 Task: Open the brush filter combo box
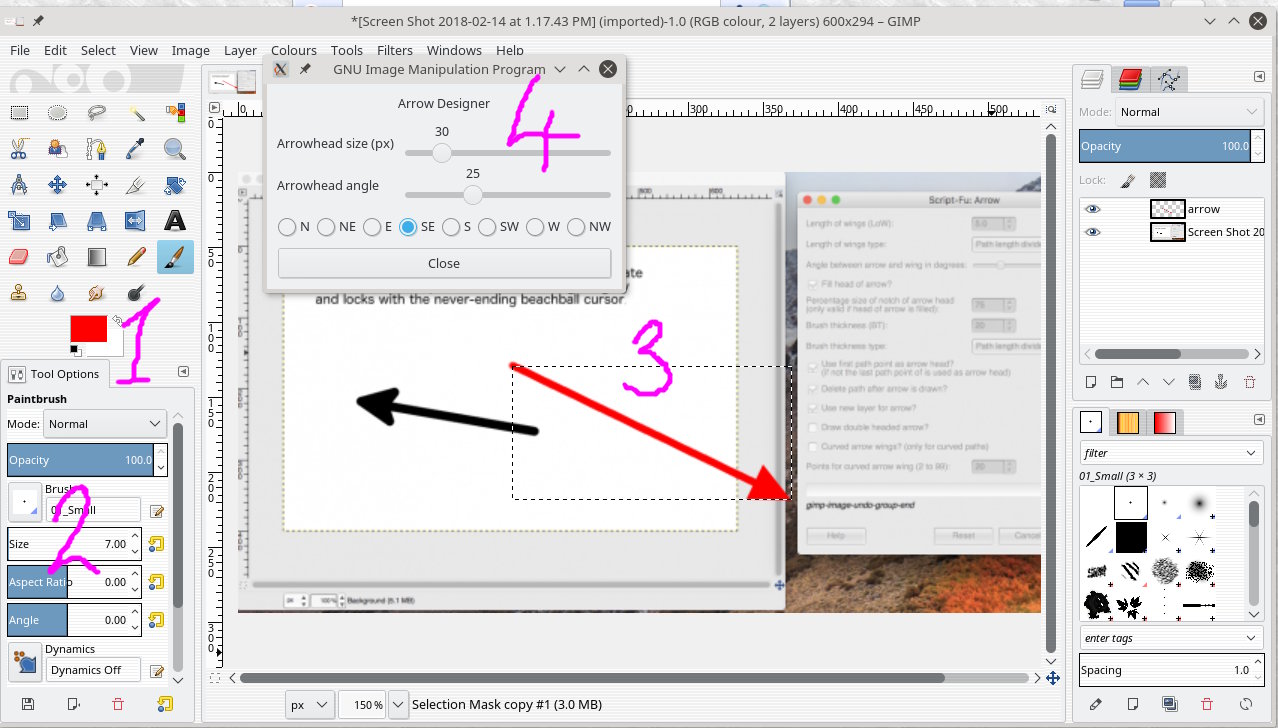click(1171, 453)
